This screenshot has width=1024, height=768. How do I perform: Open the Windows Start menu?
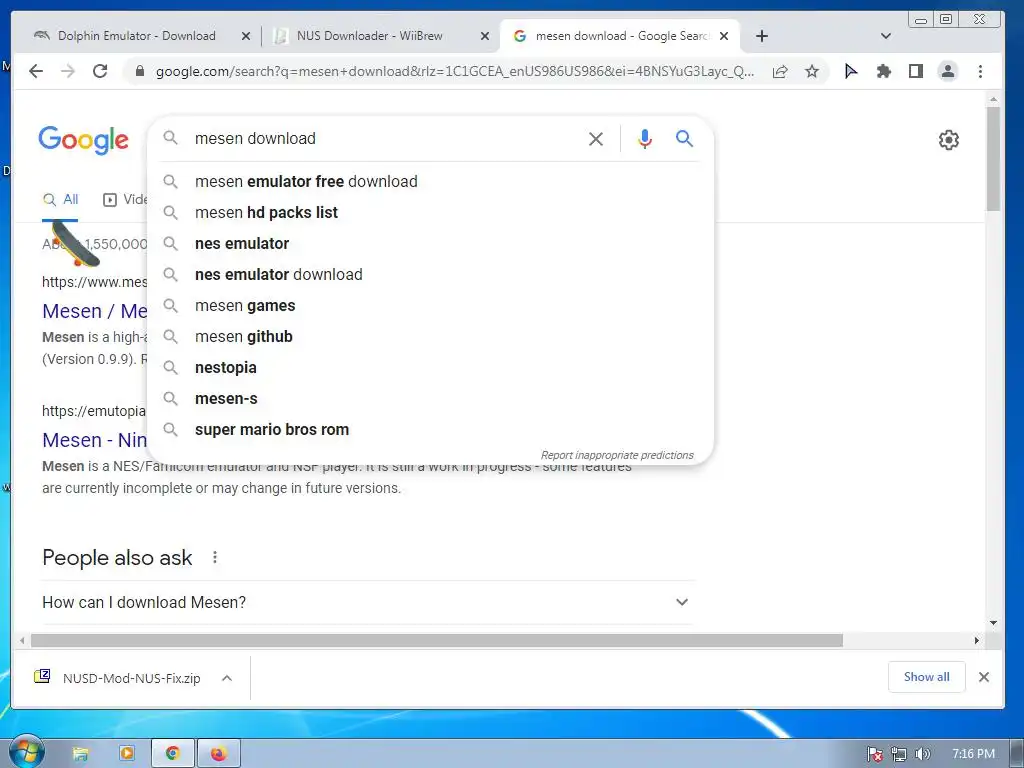(26, 752)
